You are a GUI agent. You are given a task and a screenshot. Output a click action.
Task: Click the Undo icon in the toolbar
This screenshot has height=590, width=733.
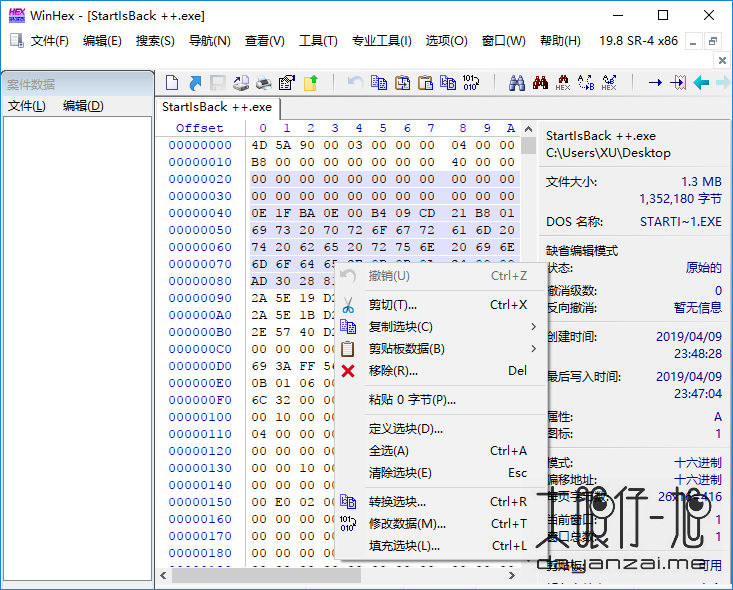pyautogui.click(x=355, y=83)
